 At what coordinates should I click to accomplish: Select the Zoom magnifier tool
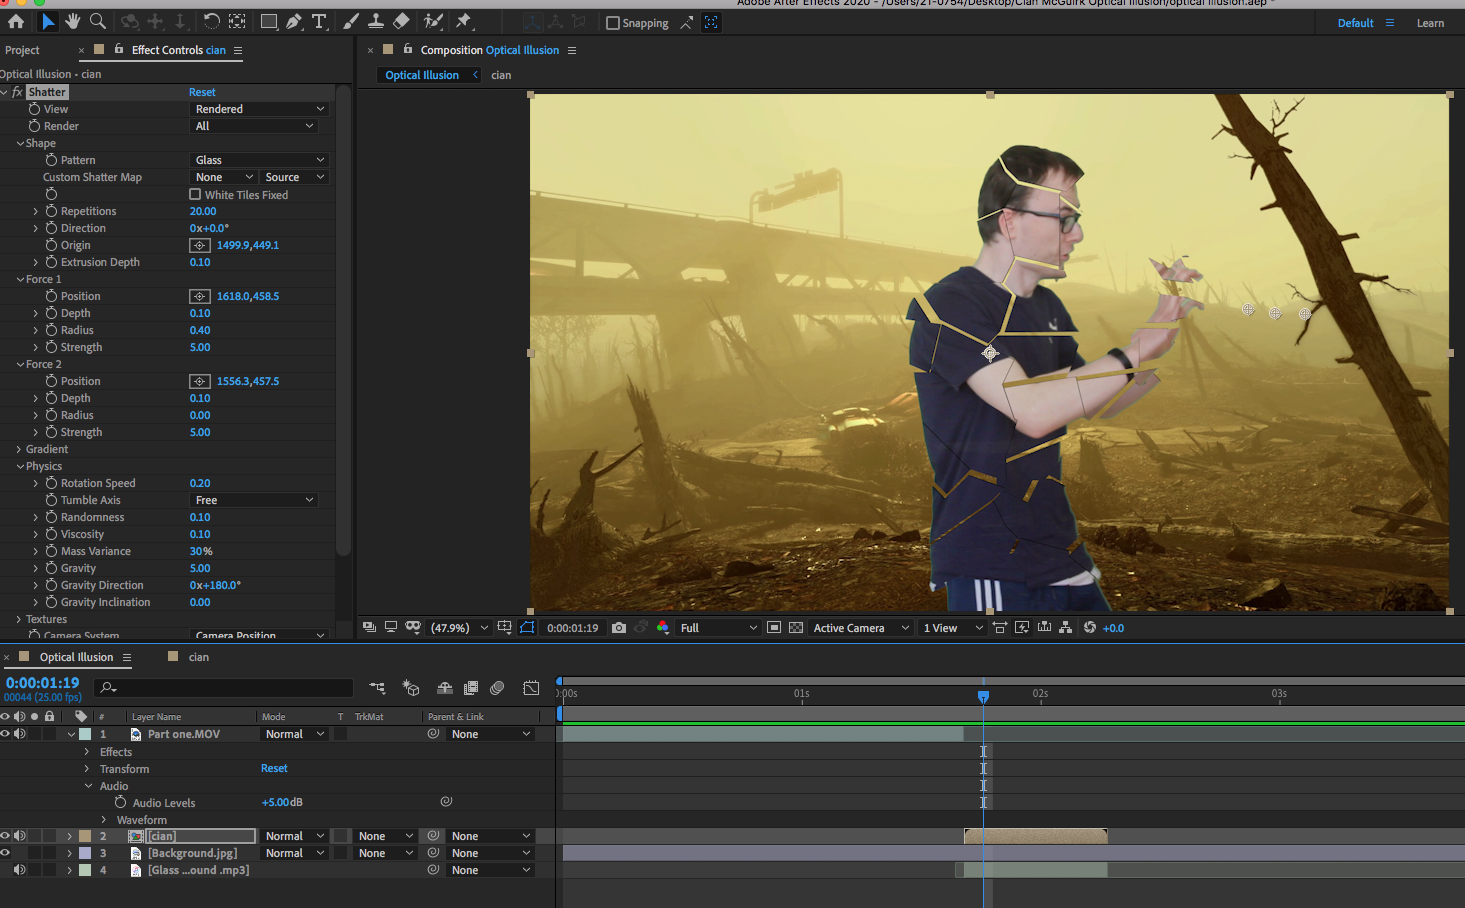(98, 21)
